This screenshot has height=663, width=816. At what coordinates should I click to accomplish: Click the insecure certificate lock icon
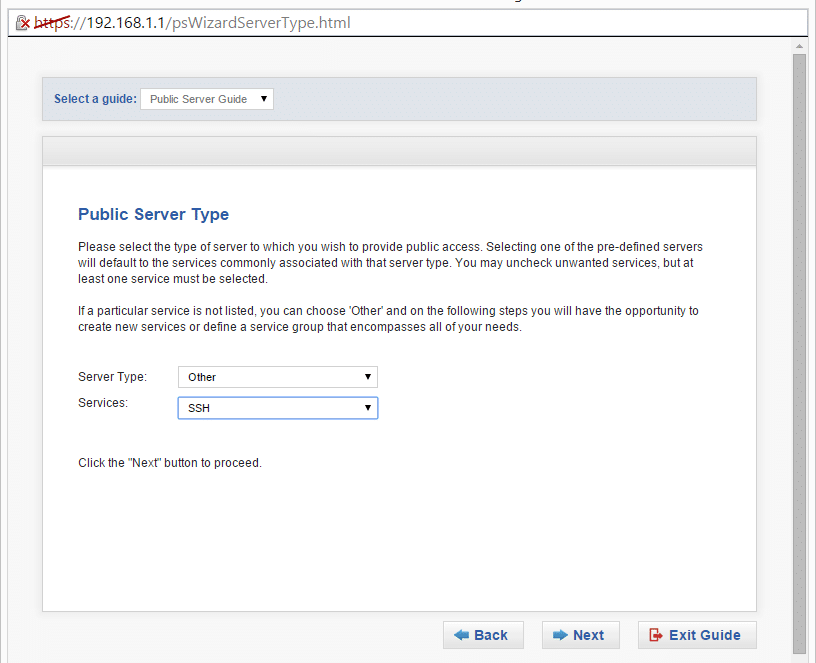pyautogui.click(x=22, y=23)
